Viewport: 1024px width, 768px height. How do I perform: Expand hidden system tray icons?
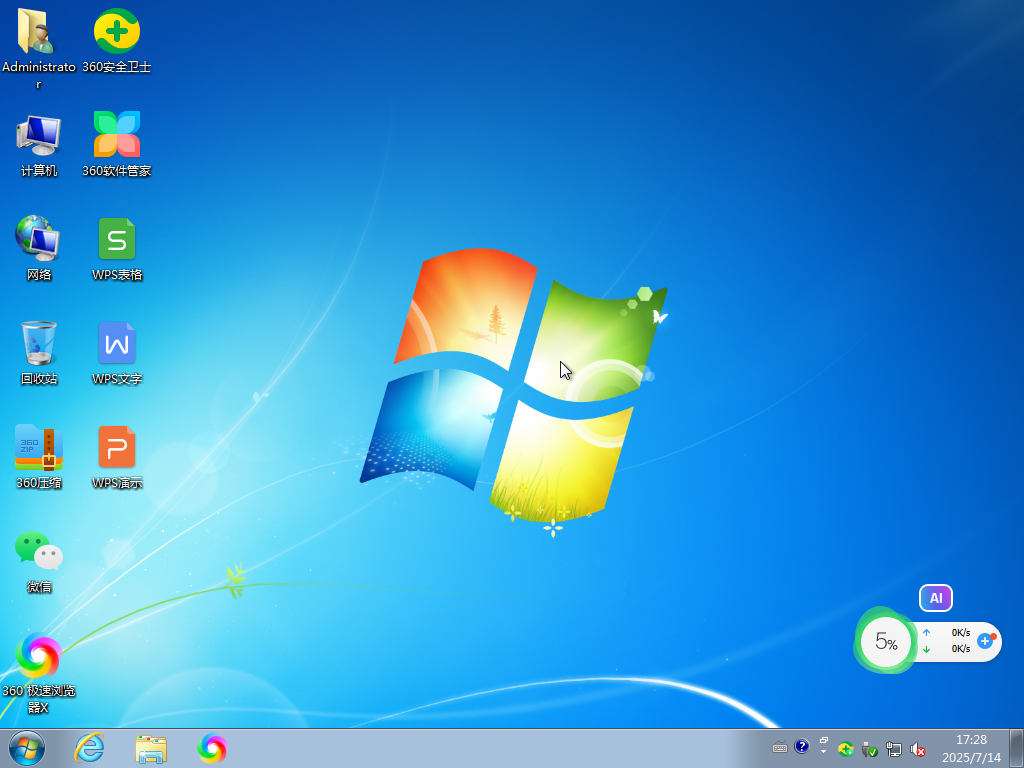(x=824, y=746)
